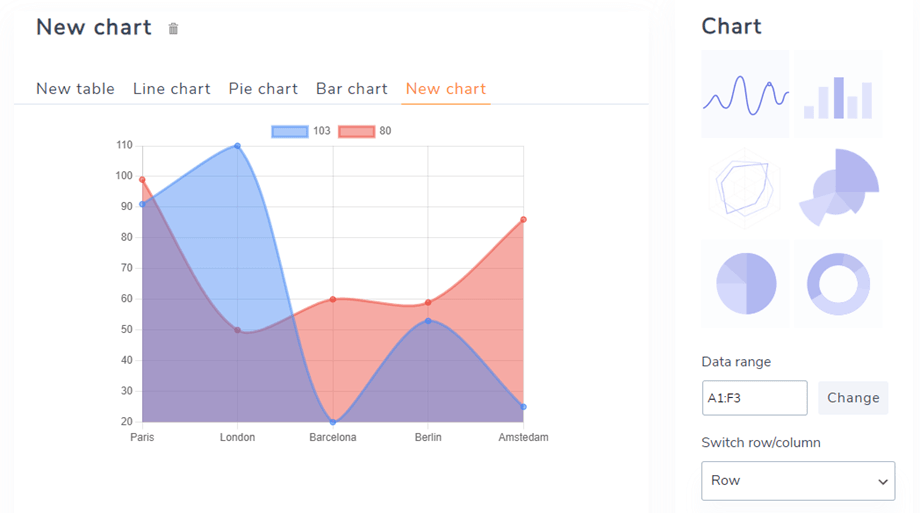
Task: Select the line chart type icon
Action: (x=745, y=94)
